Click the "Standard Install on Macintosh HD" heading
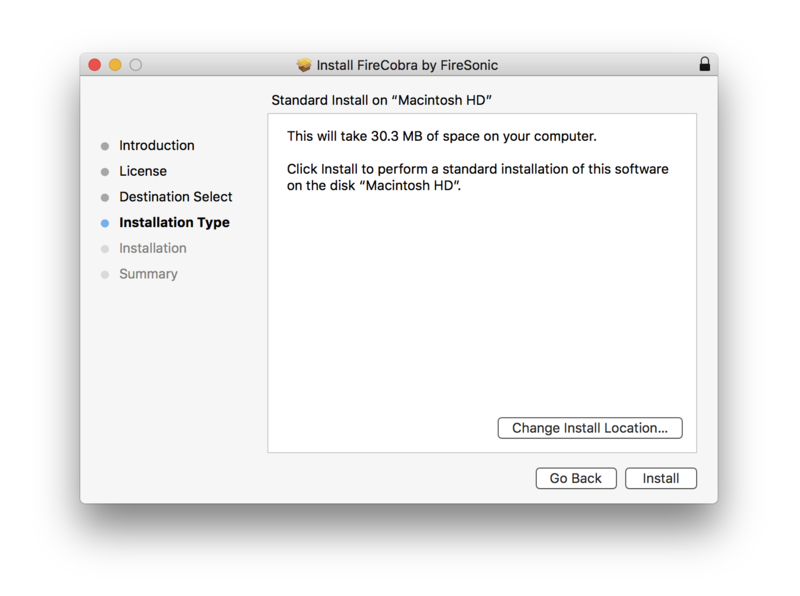Screen dimensions: 800x596 (x=383, y=101)
